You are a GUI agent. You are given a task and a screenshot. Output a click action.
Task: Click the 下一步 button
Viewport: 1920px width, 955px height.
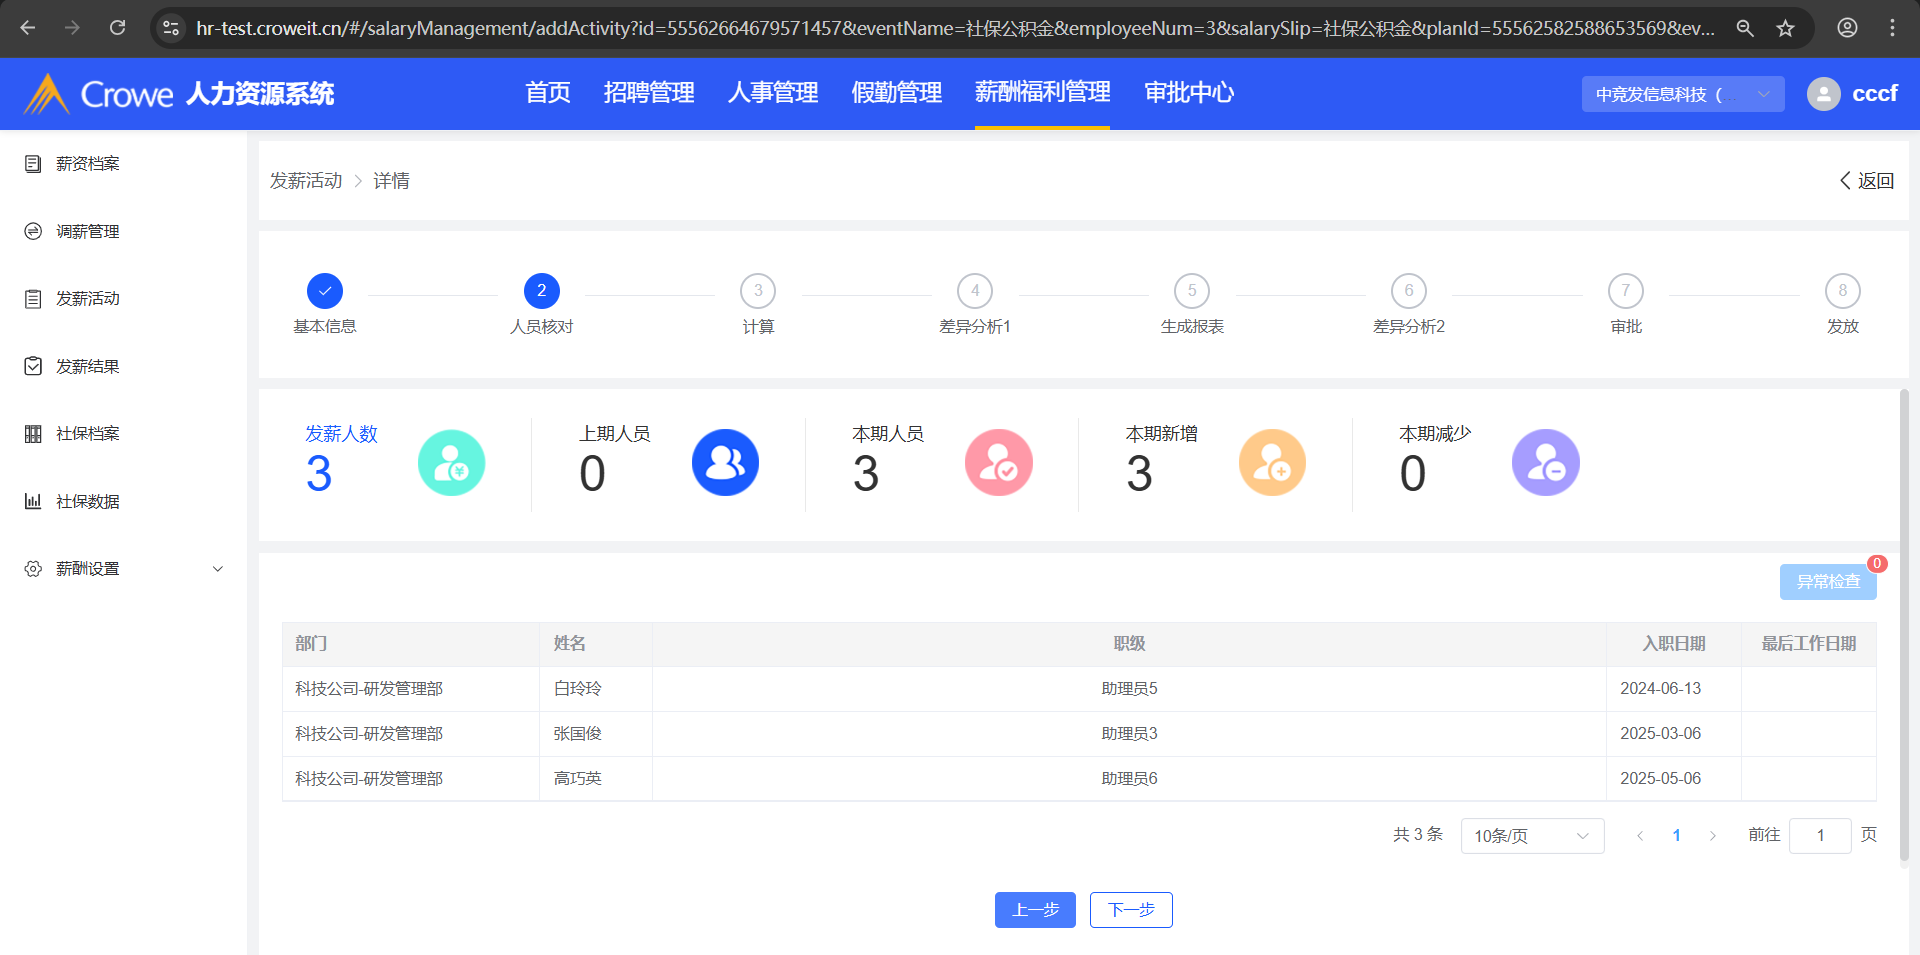pyautogui.click(x=1130, y=910)
